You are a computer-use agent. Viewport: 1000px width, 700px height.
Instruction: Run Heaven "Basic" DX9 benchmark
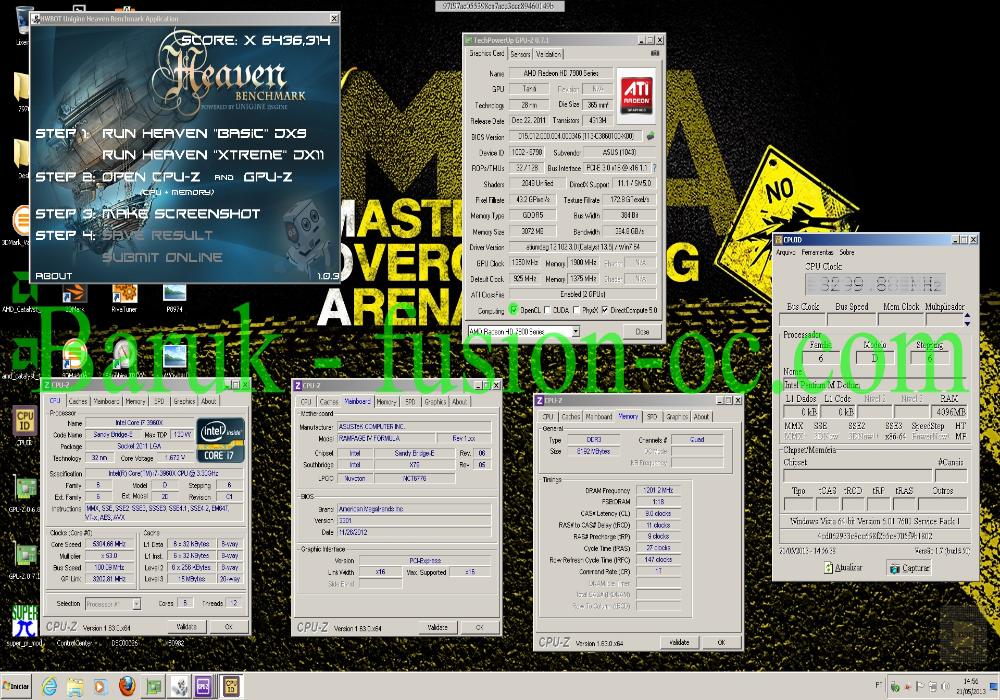pyautogui.click(x=204, y=133)
